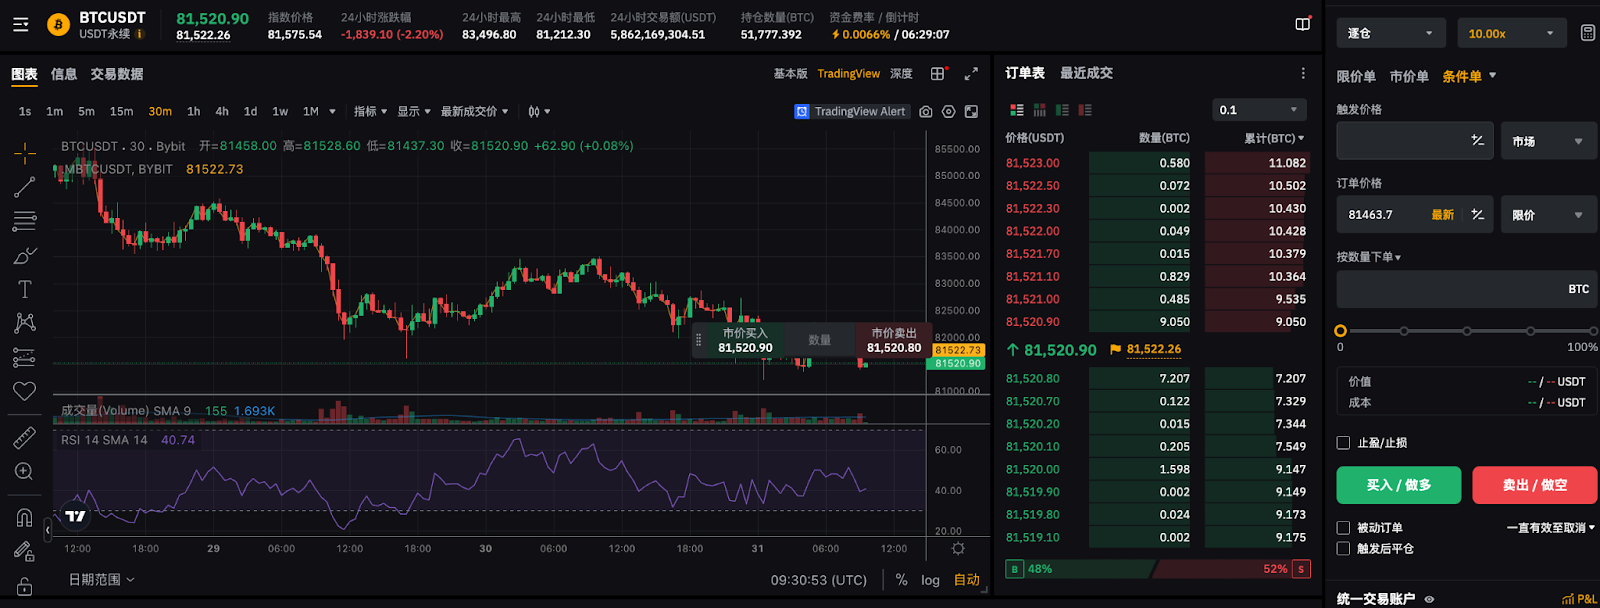
Task: Open the isolated margin mode dropdown
Action: click(x=1391, y=33)
